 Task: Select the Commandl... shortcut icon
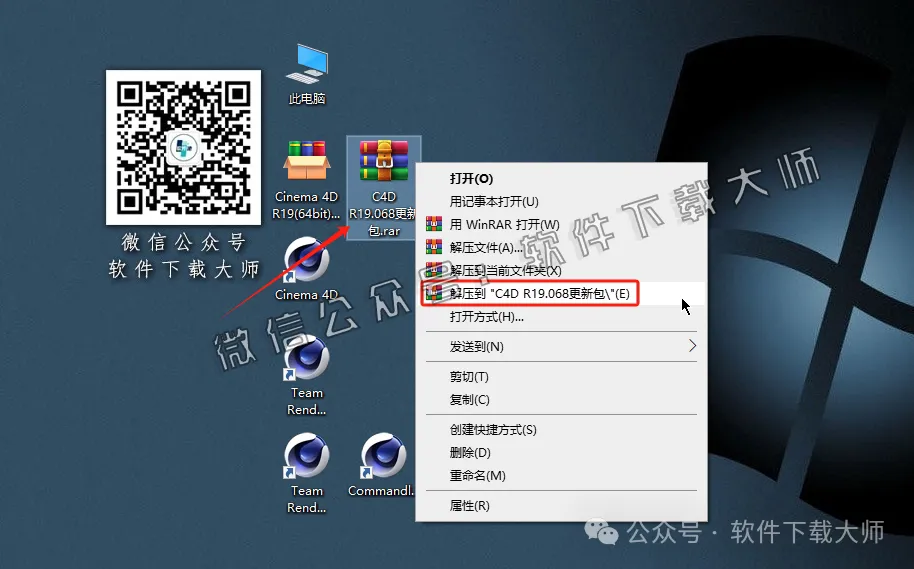[382, 465]
